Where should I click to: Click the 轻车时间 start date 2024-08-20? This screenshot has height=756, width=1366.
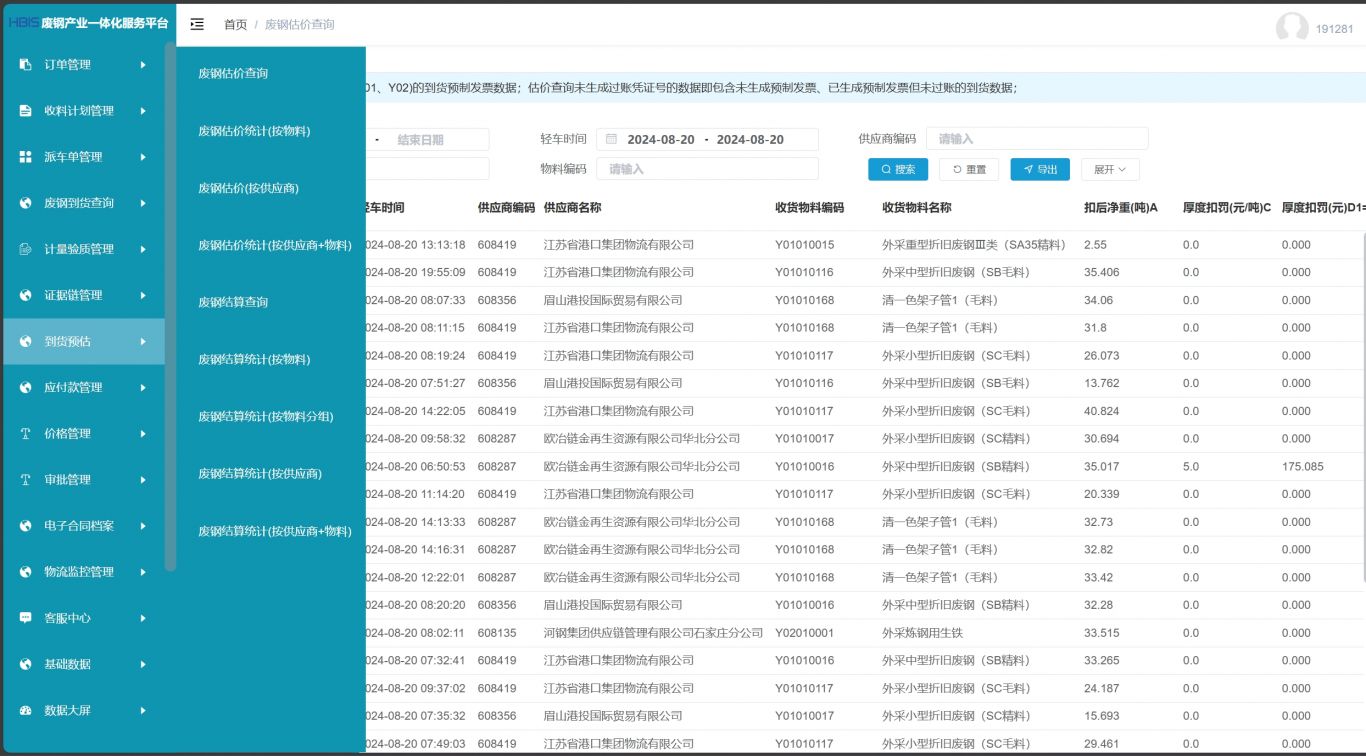661,140
